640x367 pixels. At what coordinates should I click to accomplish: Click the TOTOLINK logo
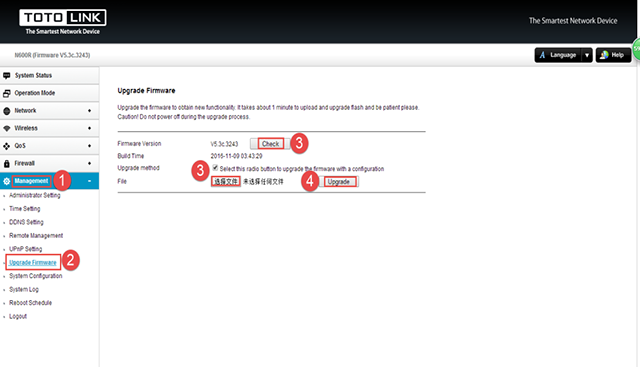pos(62,22)
